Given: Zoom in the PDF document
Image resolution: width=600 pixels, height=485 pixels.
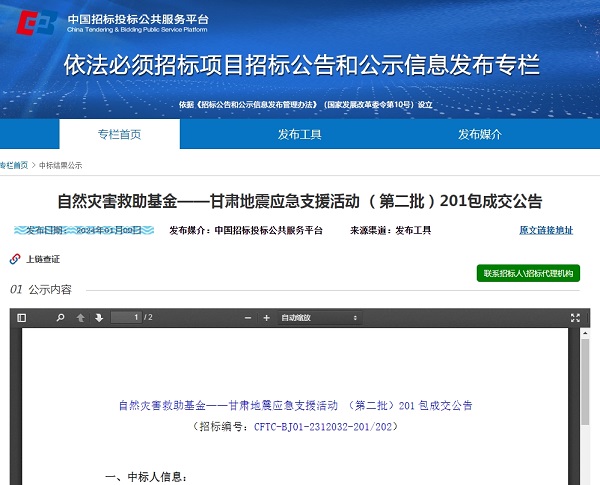Looking at the screenshot, I should (x=266, y=318).
